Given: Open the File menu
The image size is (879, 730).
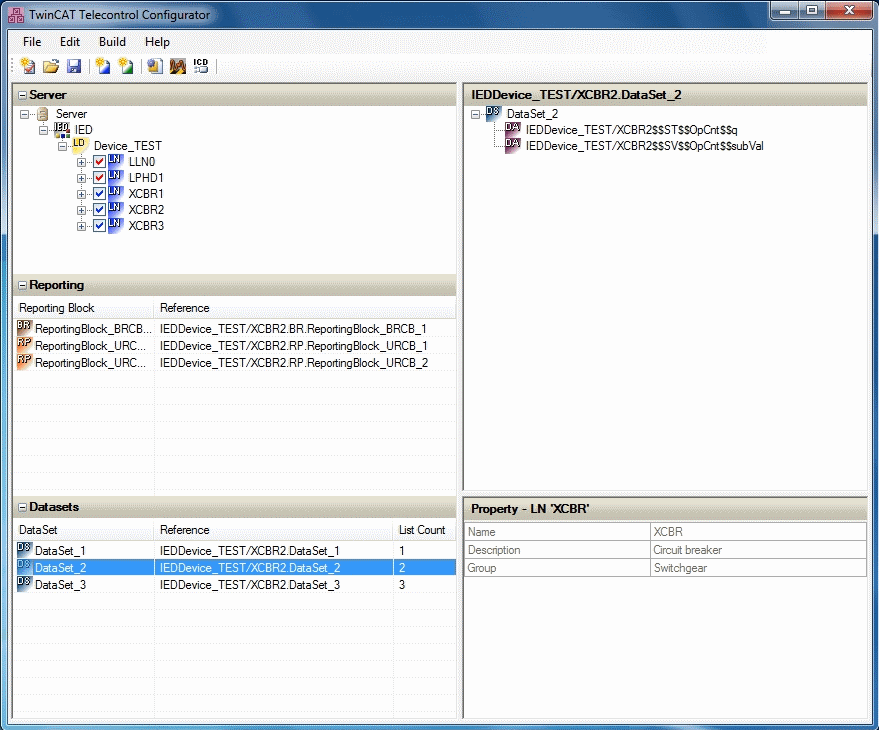Looking at the screenshot, I should 32,42.
